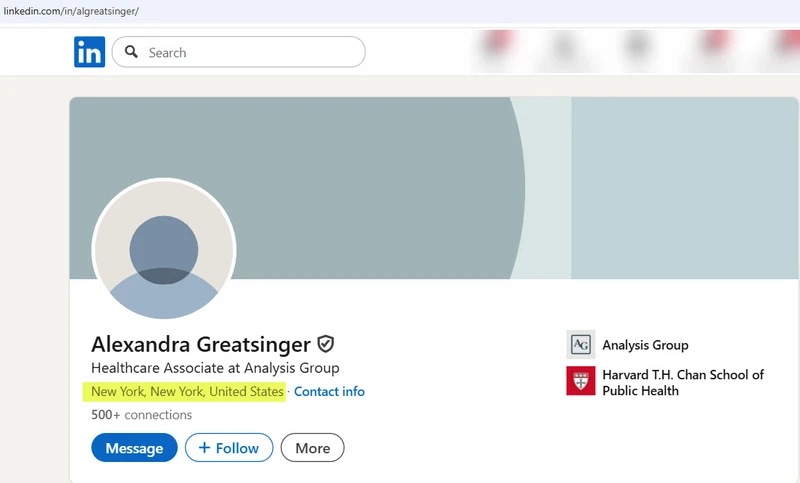Click the magnifying glass search icon
Image resolution: width=800 pixels, height=483 pixels.
click(x=132, y=52)
